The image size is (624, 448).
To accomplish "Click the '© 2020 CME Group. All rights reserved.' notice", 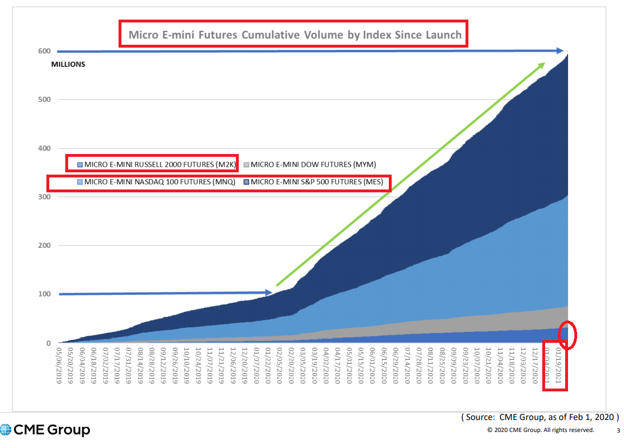I will pyautogui.click(x=540, y=430).
